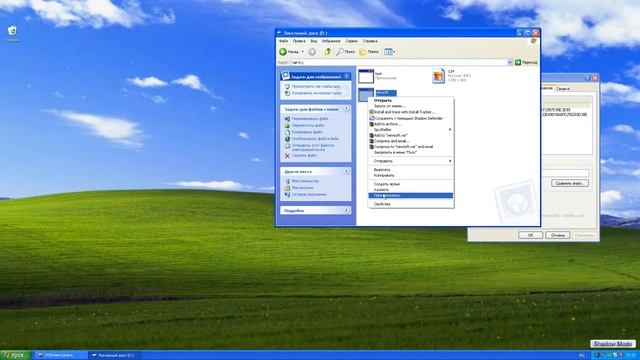Click the compare file button in dialog
This screenshot has width=640, height=360.
coord(570,183)
